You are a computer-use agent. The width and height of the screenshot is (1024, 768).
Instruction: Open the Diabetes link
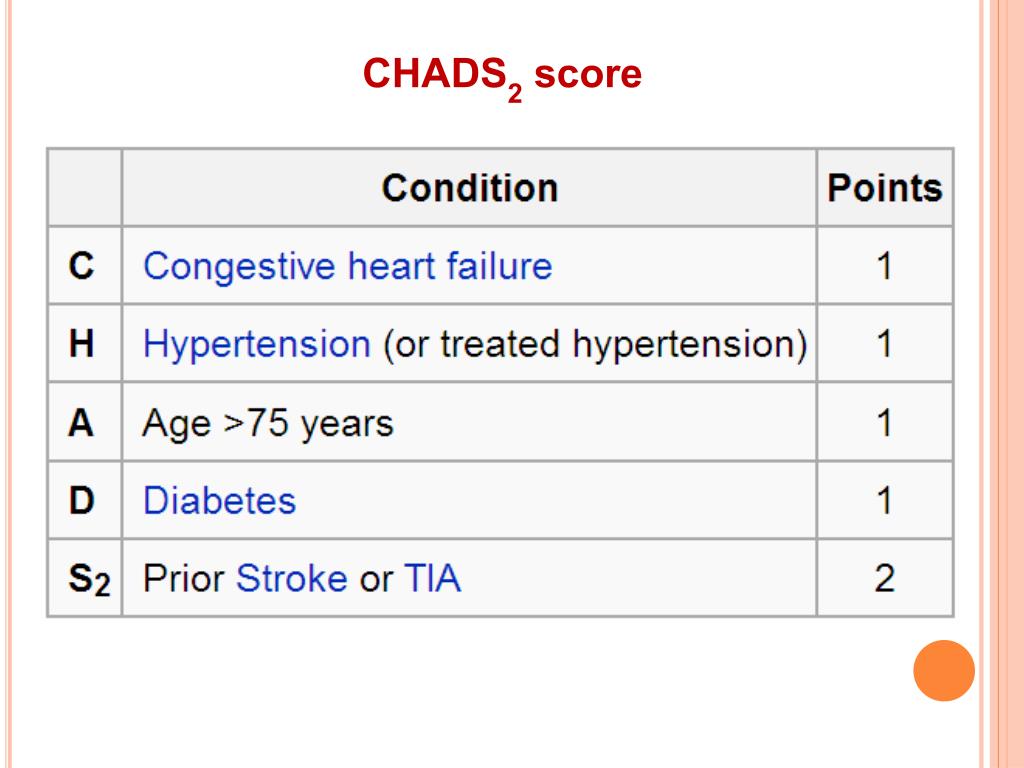219,501
